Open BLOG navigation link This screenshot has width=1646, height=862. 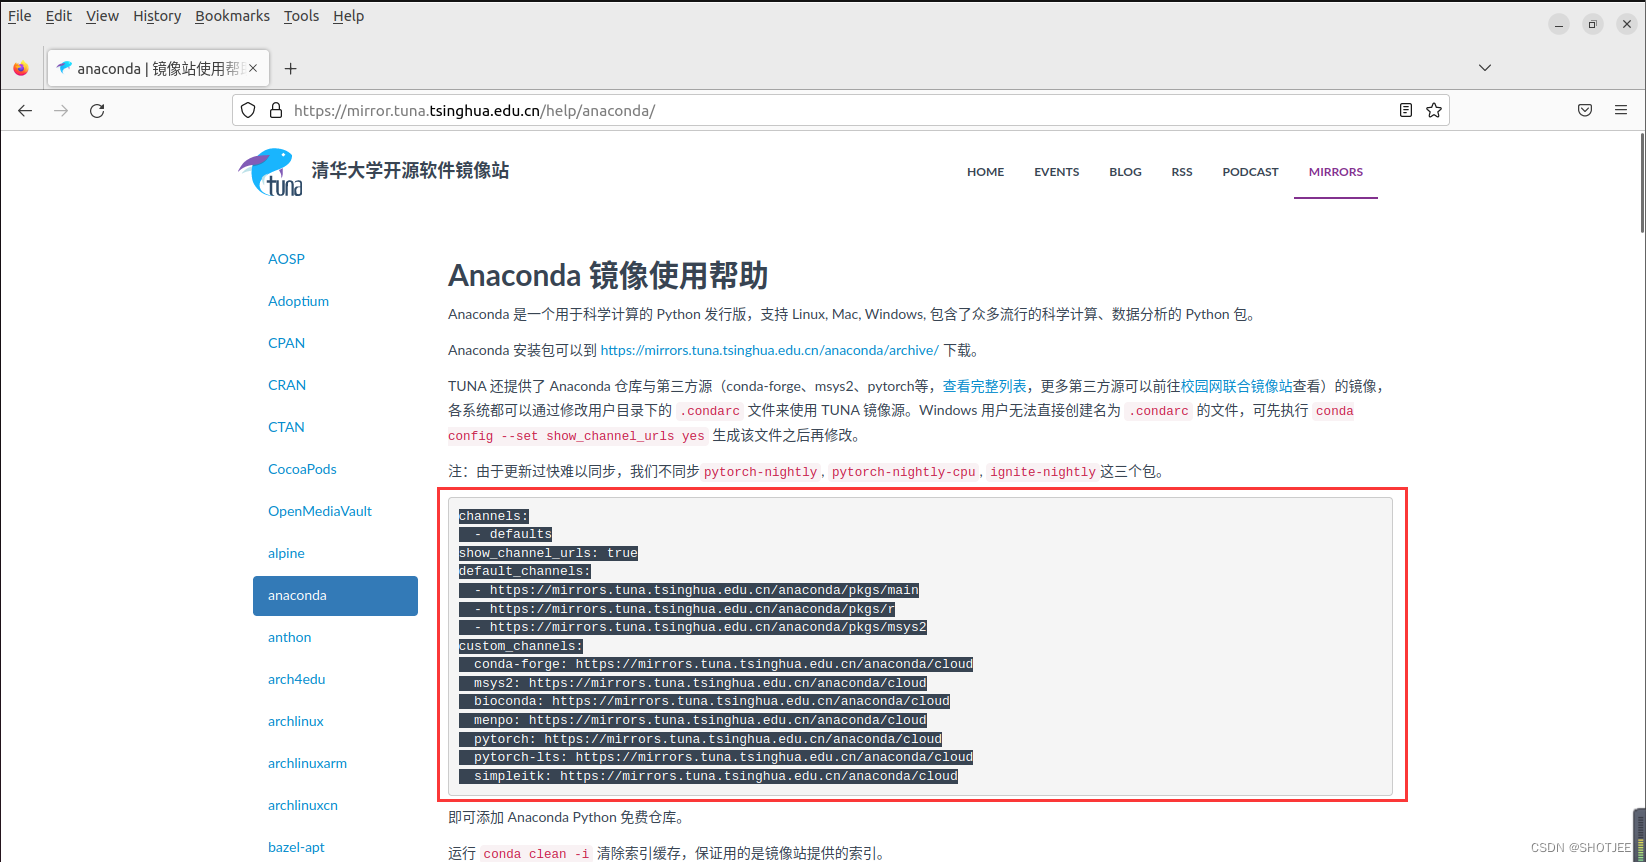1125,172
